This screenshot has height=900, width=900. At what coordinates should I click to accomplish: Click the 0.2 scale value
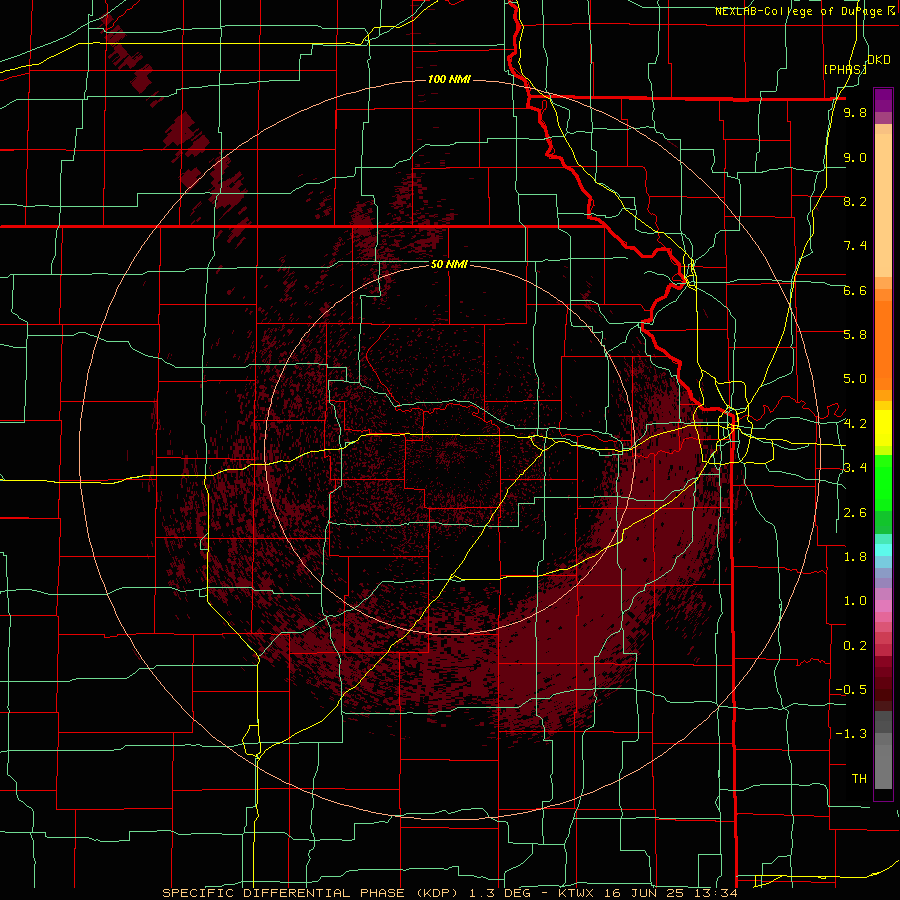855,646
